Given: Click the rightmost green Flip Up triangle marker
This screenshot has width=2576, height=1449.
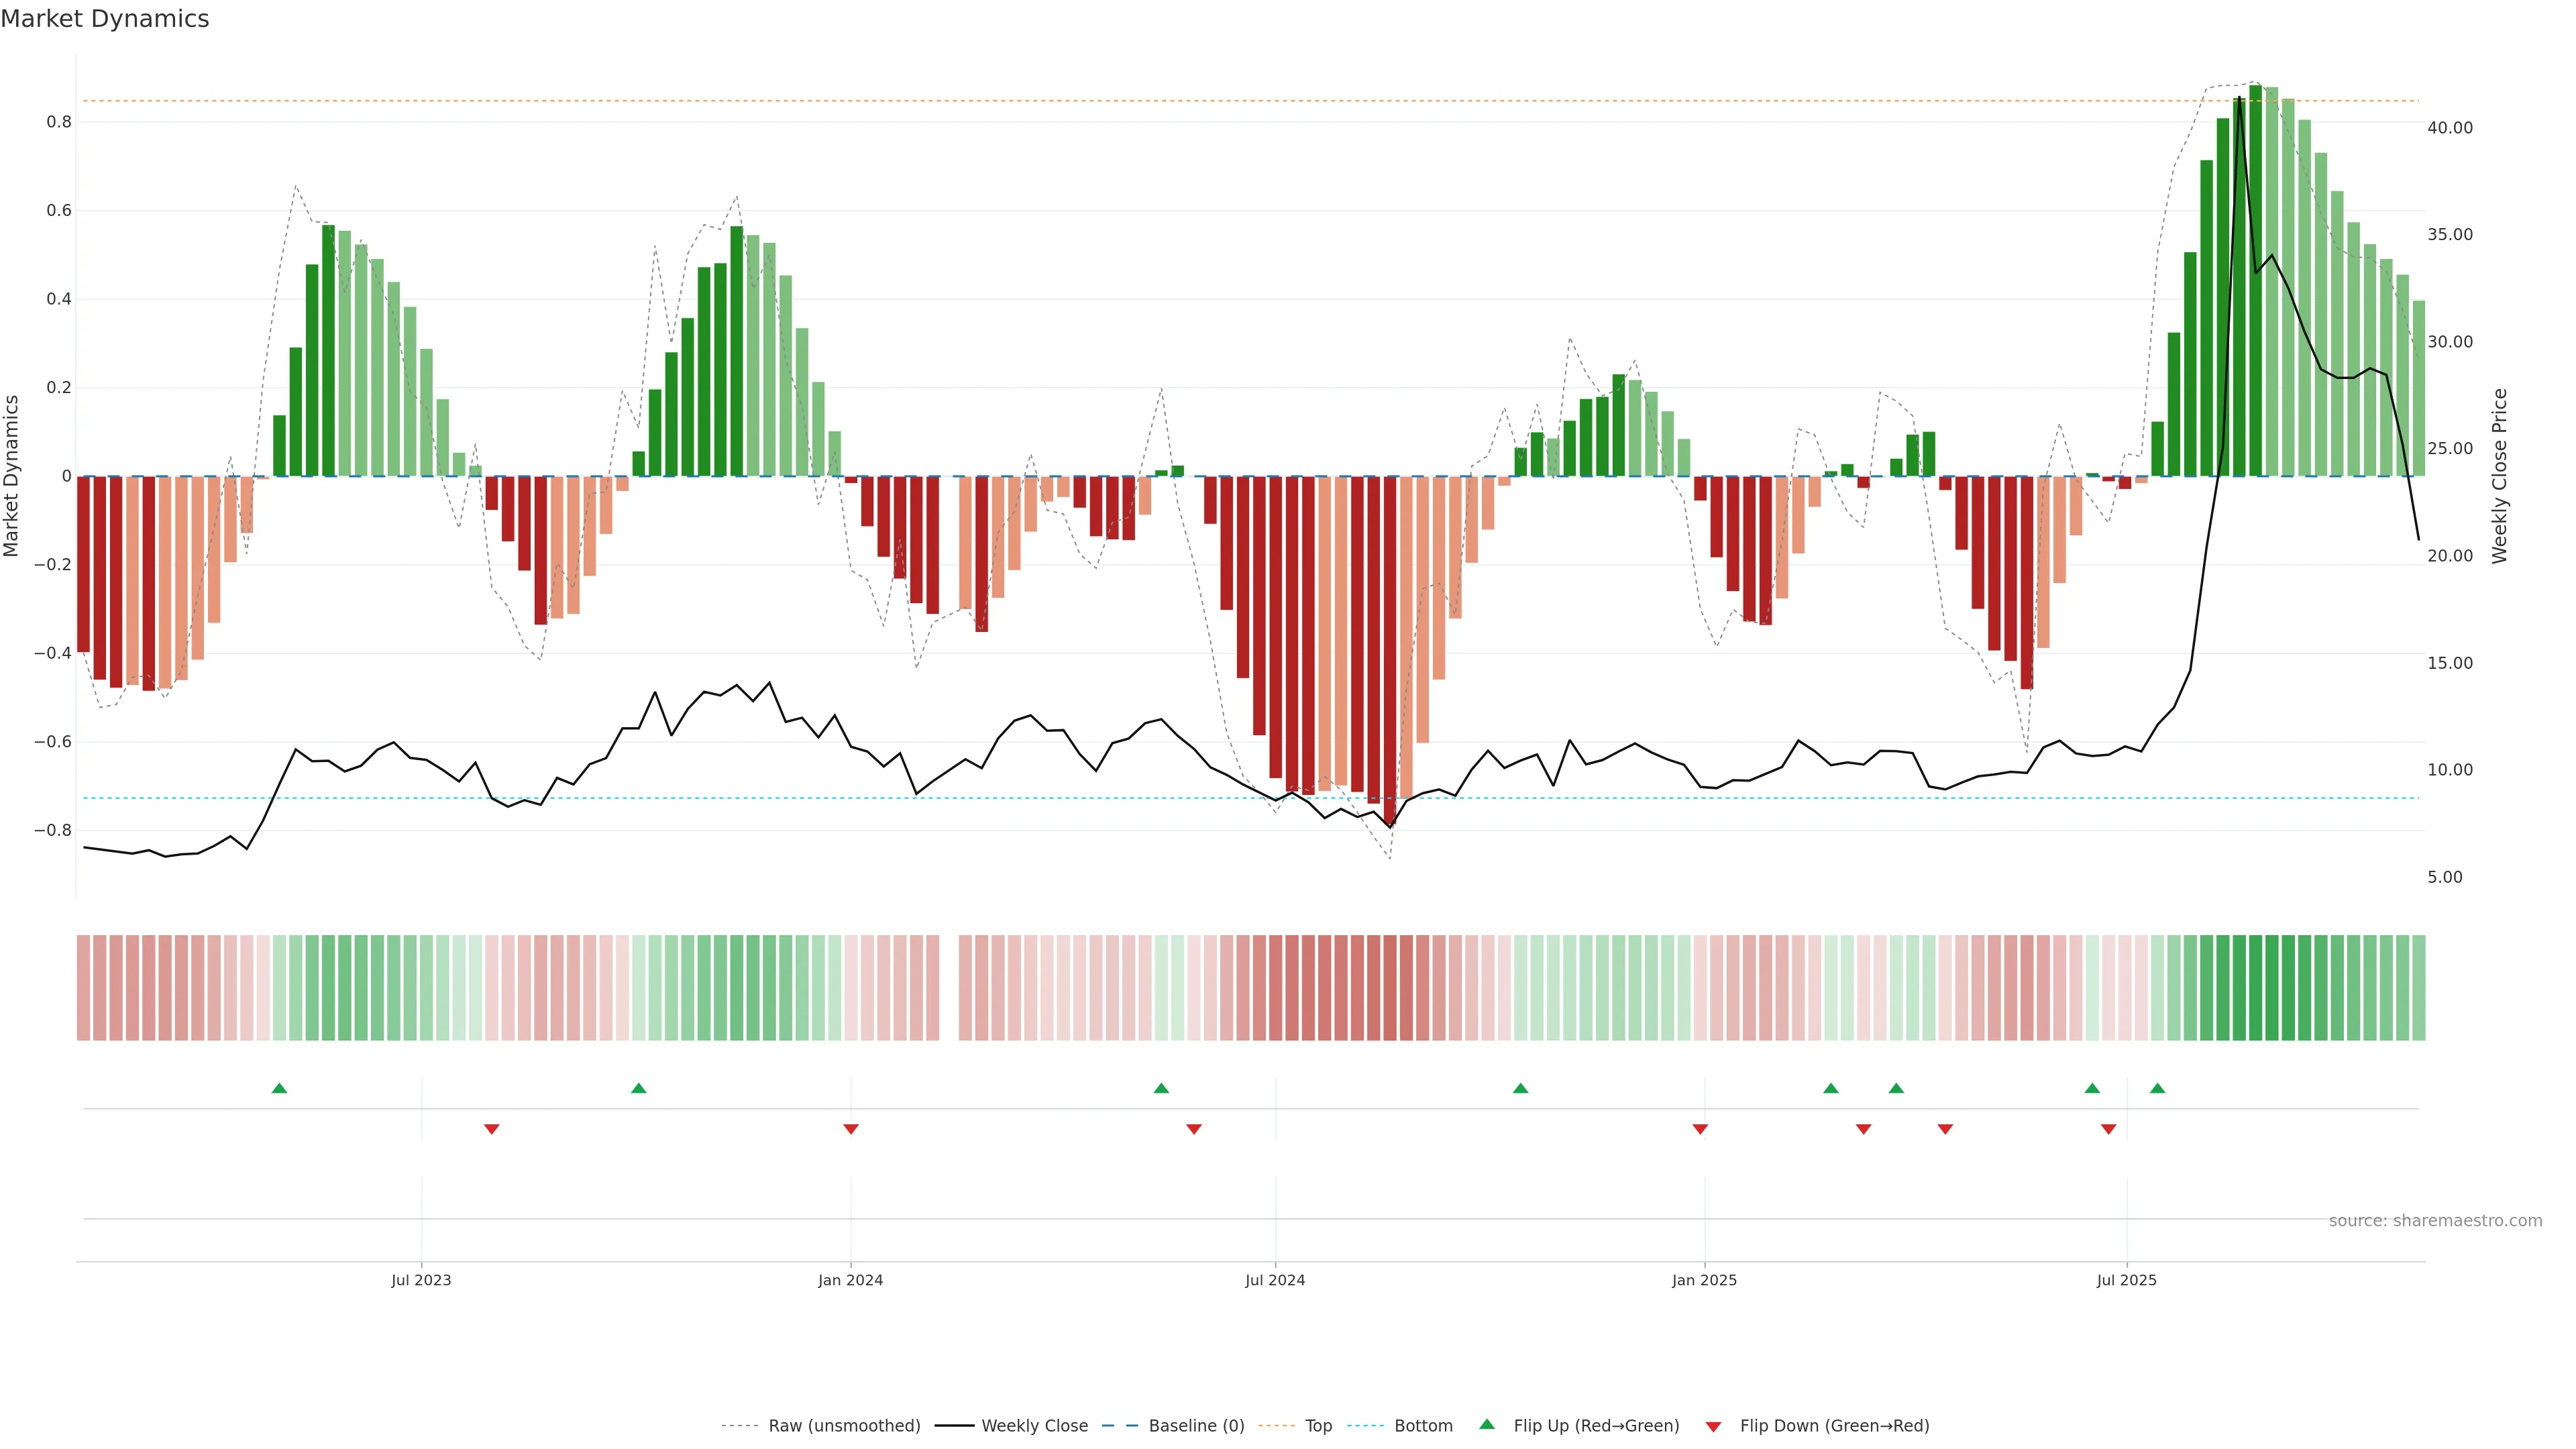Looking at the screenshot, I should pyautogui.click(x=2157, y=1088).
